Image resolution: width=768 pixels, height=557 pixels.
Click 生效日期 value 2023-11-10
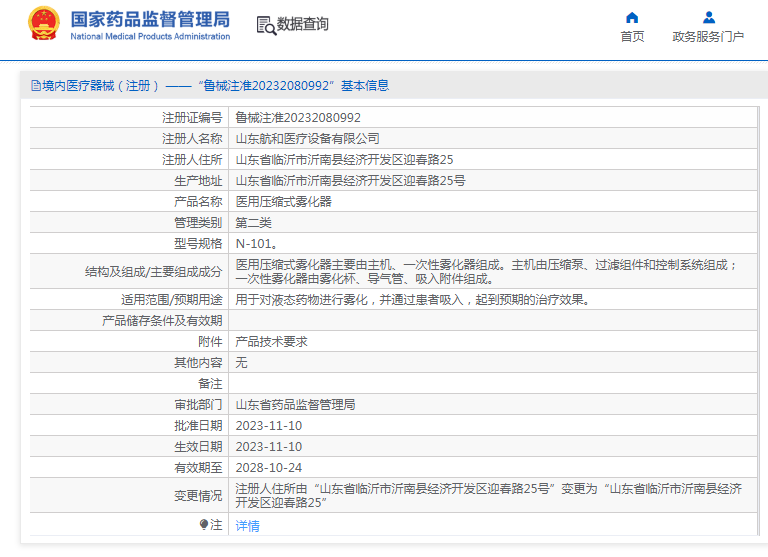tap(268, 447)
